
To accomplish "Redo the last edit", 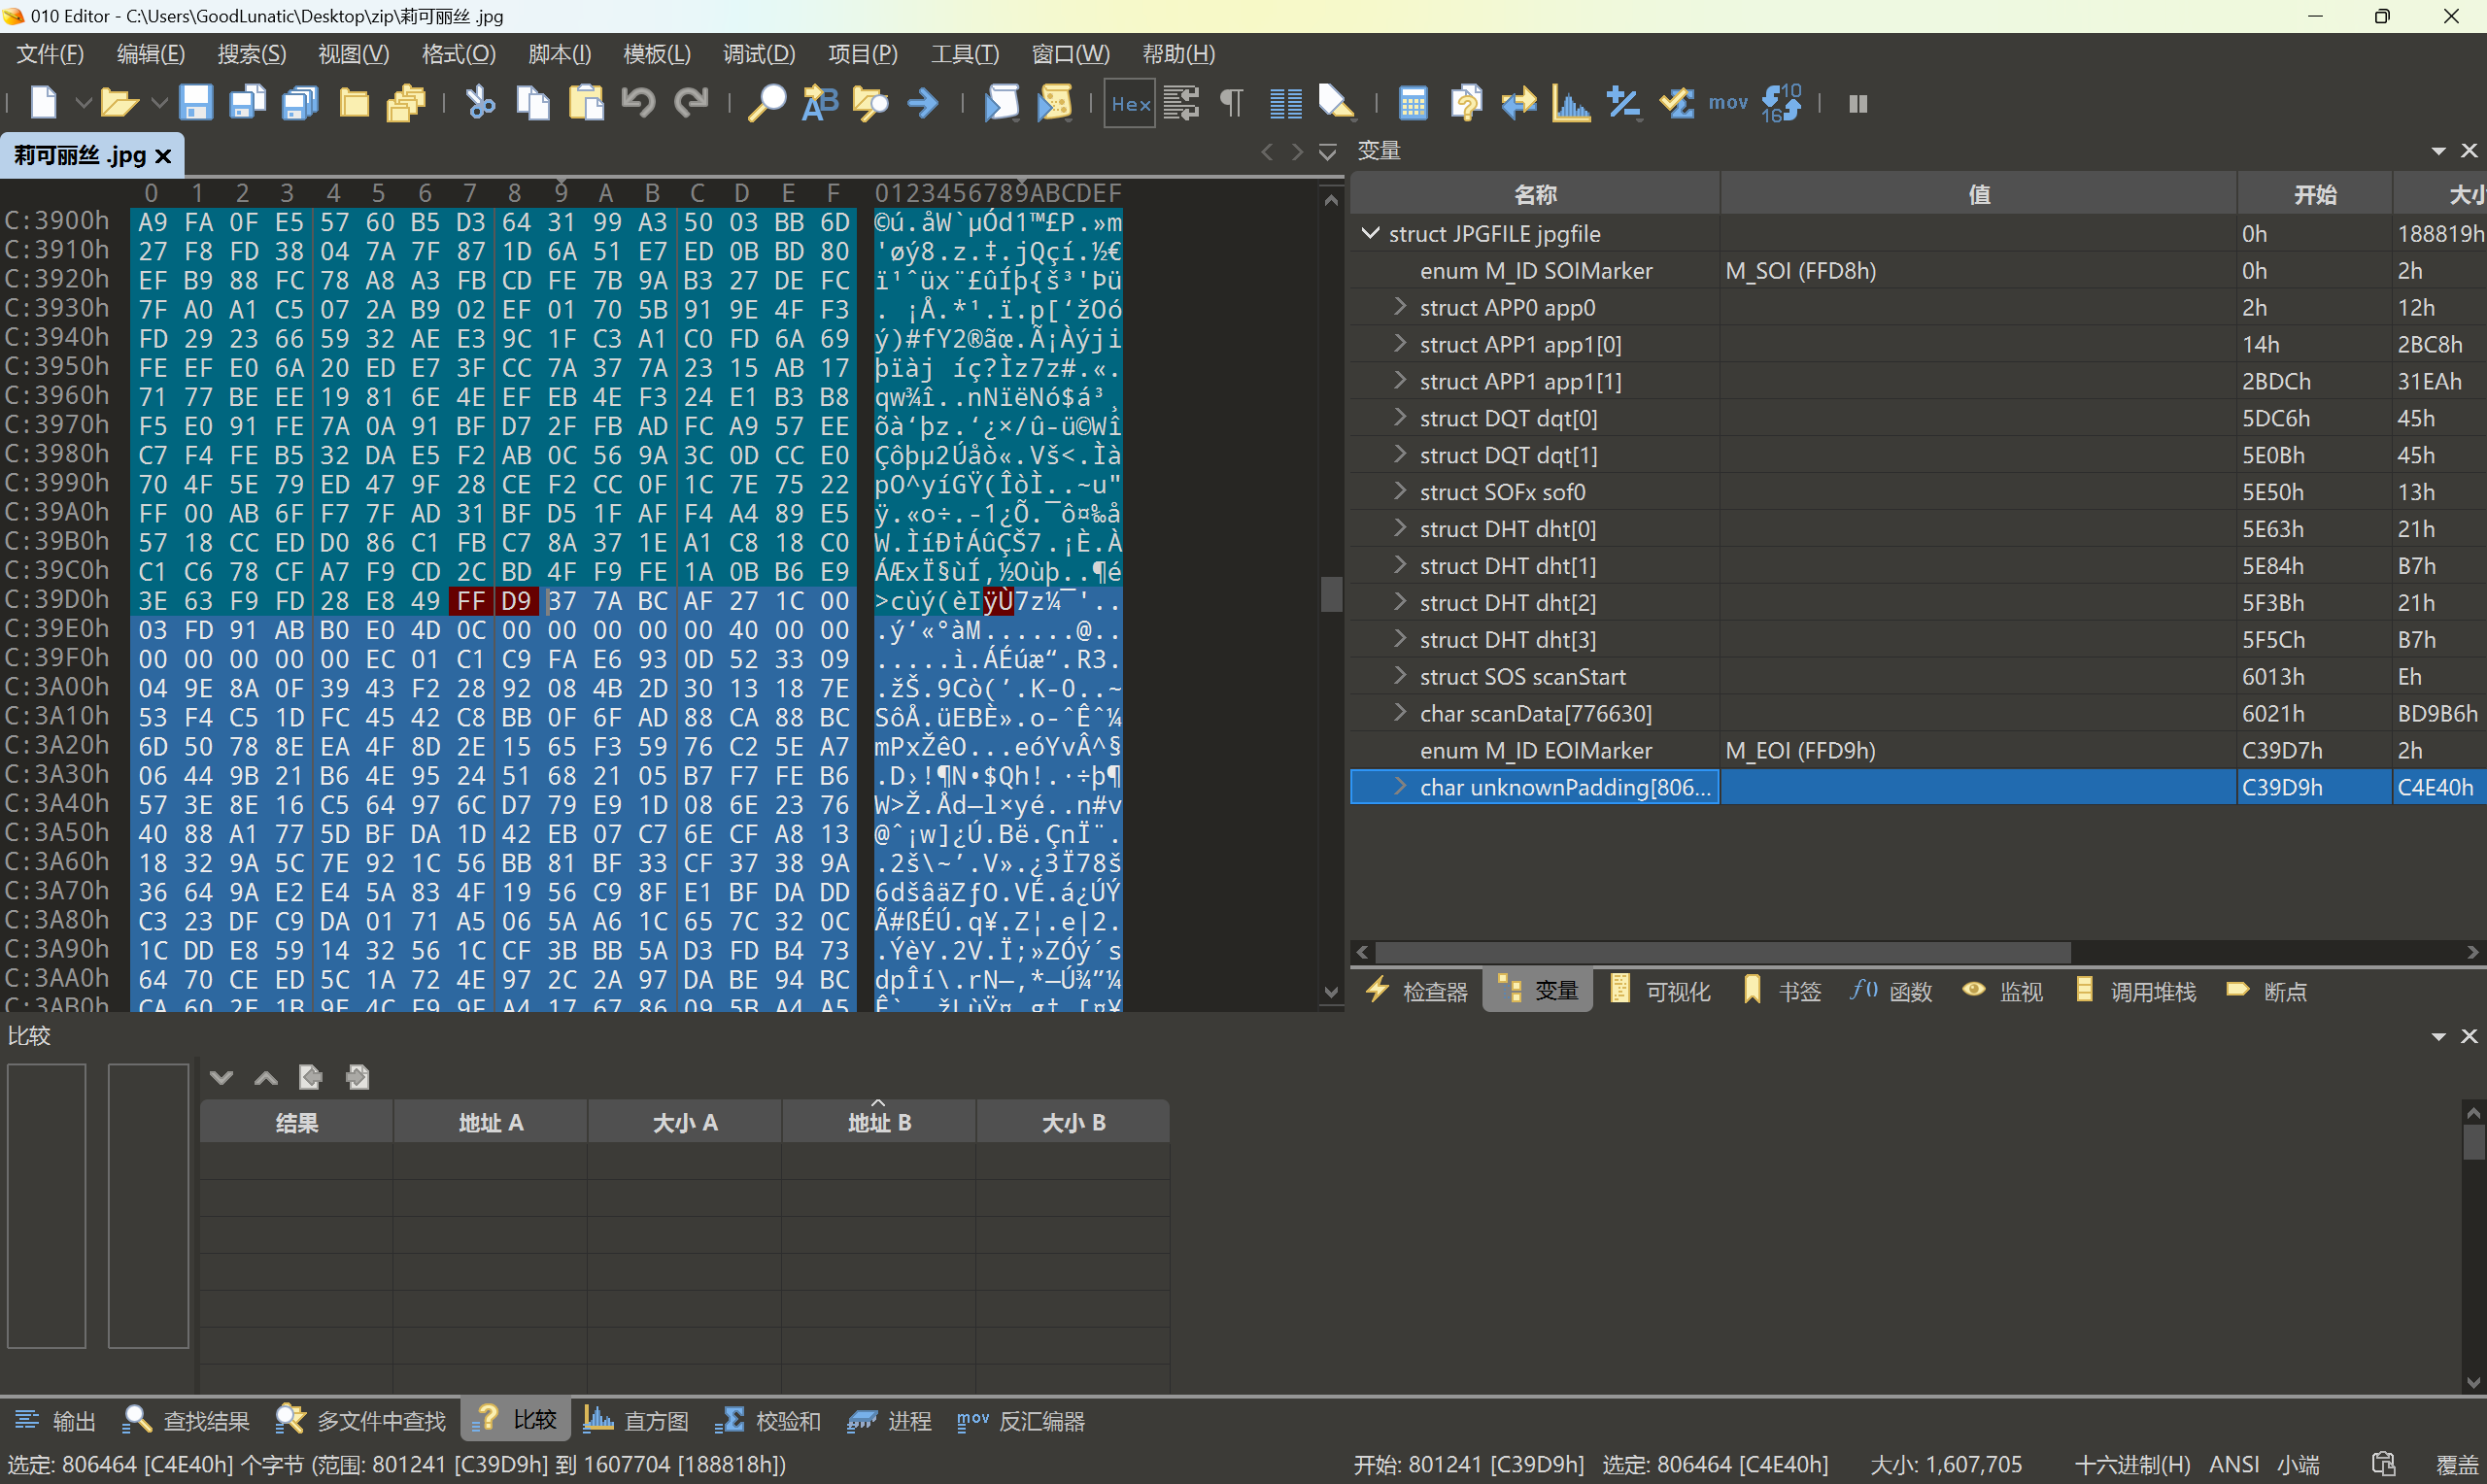I will (x=691, y=102).
